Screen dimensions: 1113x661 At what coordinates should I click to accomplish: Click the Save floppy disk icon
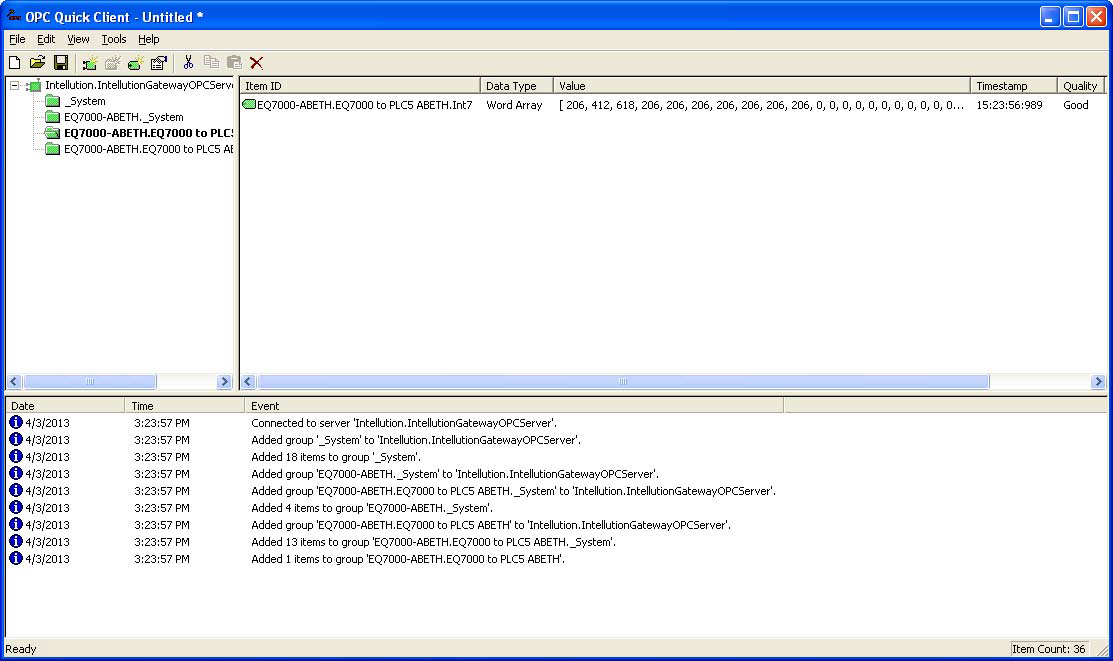click(60, 62)
